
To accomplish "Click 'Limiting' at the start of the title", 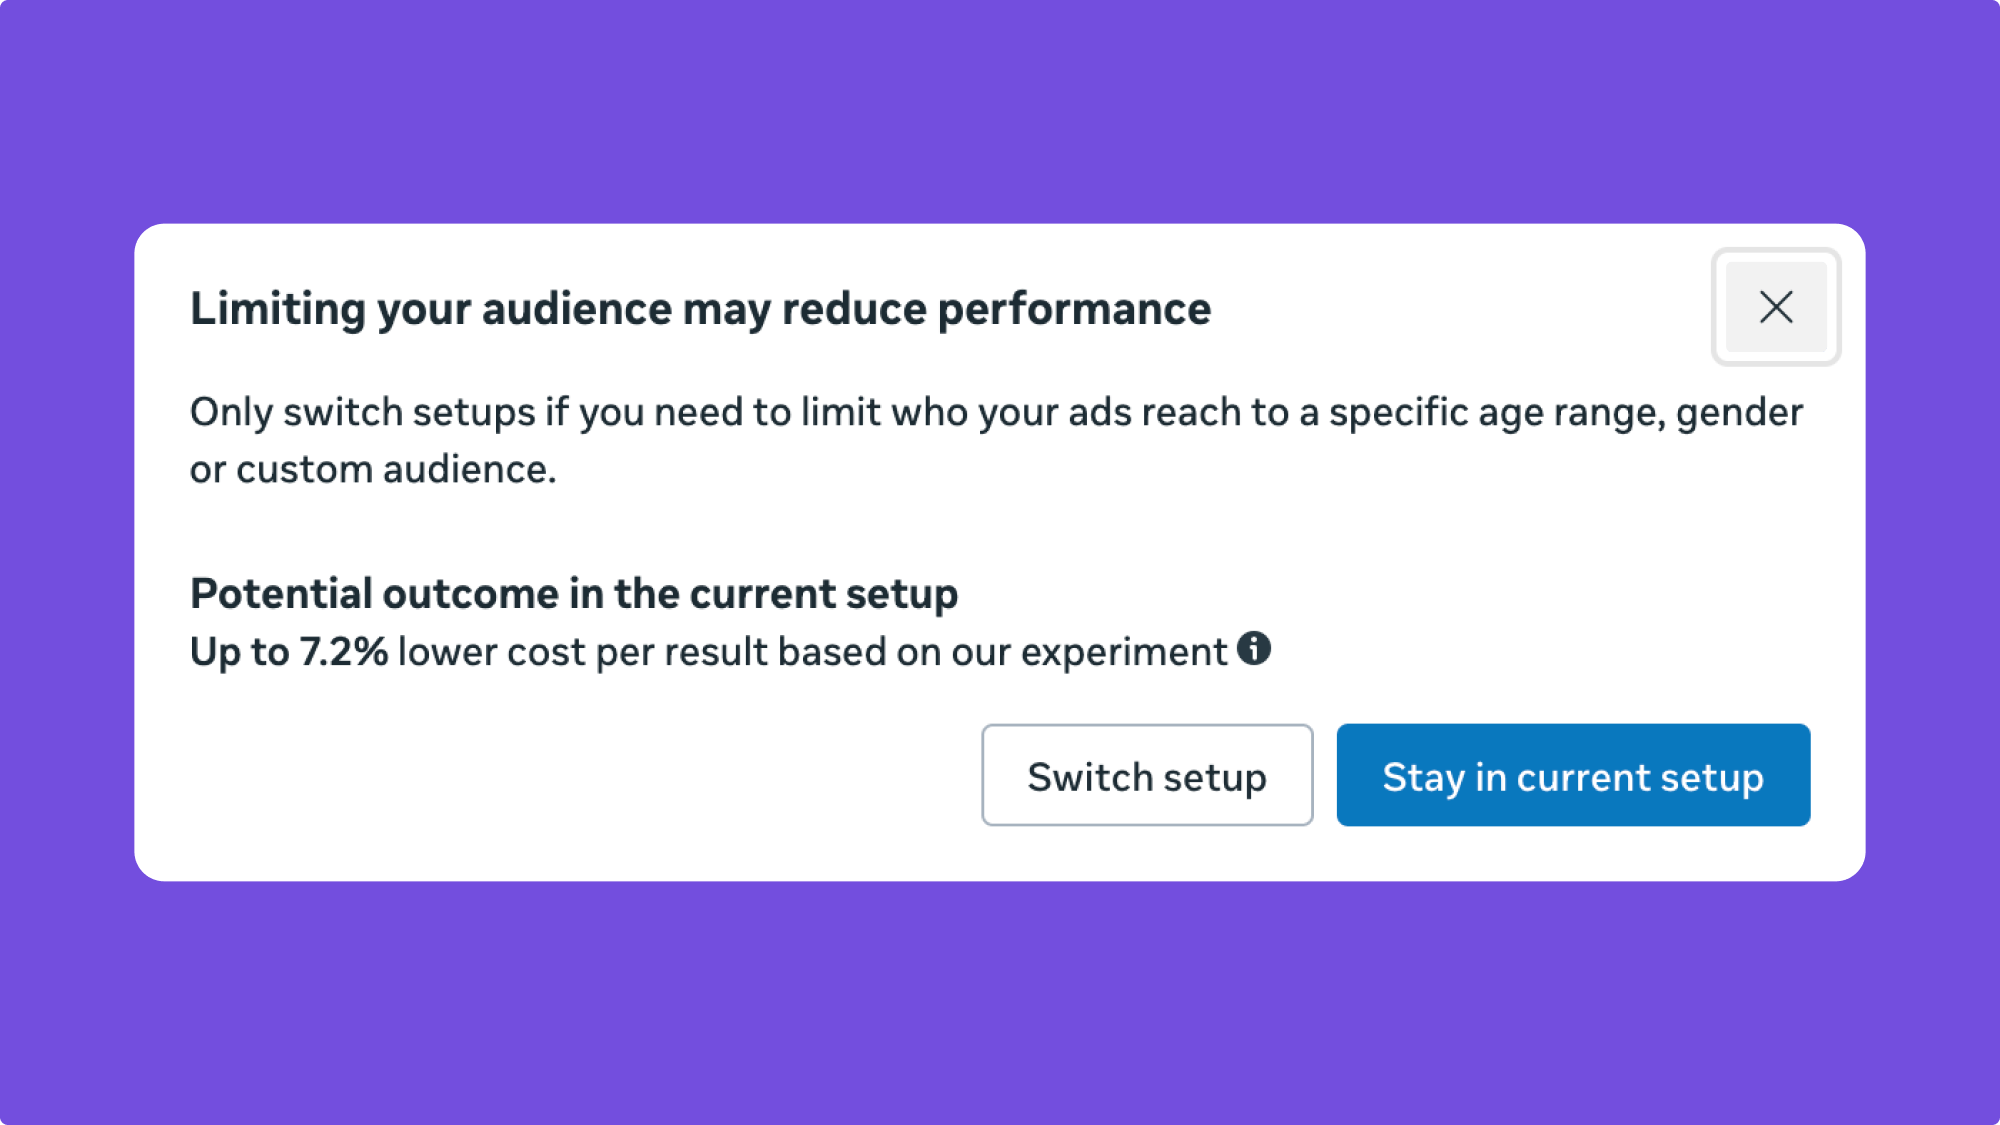I will click(277, 309).
